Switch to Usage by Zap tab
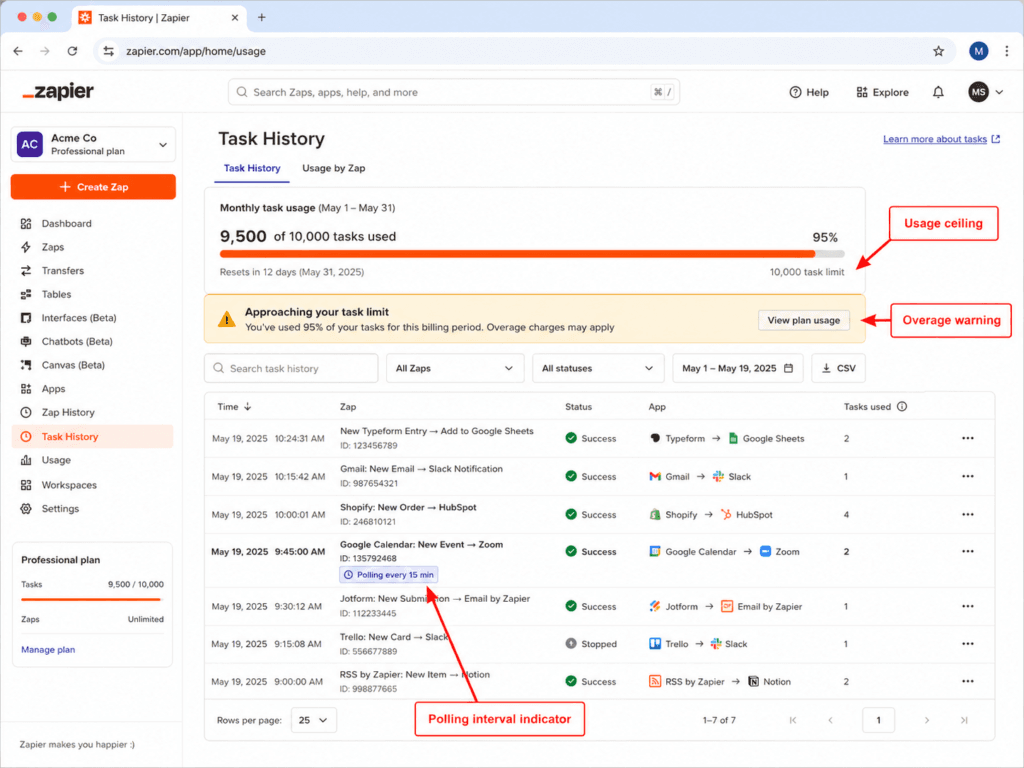Image resolution: width=1024 pixels, height=768 pixels. coord(333,168)
